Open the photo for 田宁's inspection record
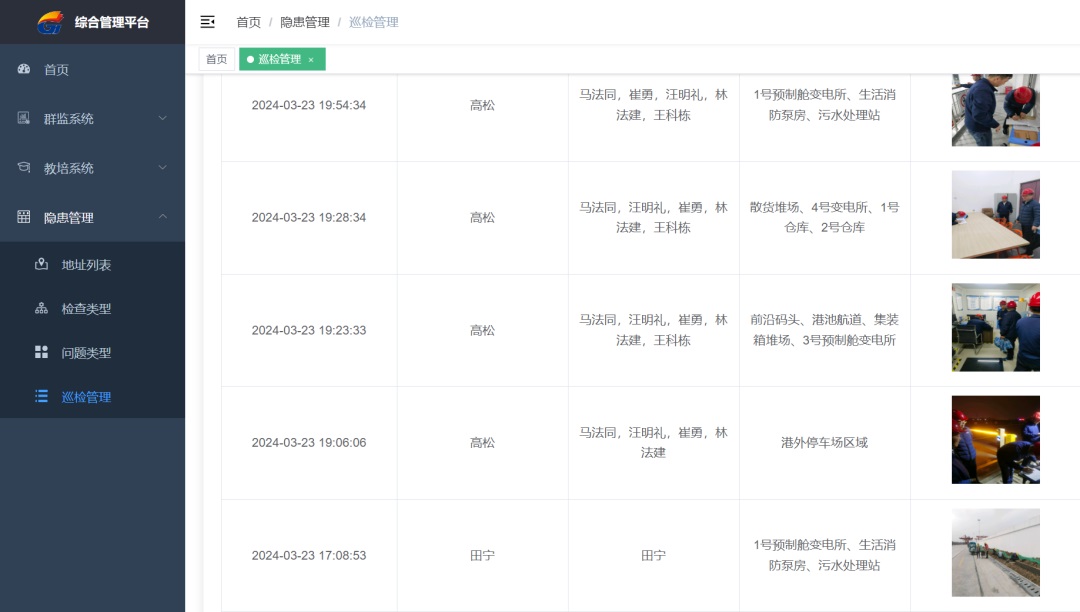This screenshot has width=1080, height=612. tap(995, 553)
